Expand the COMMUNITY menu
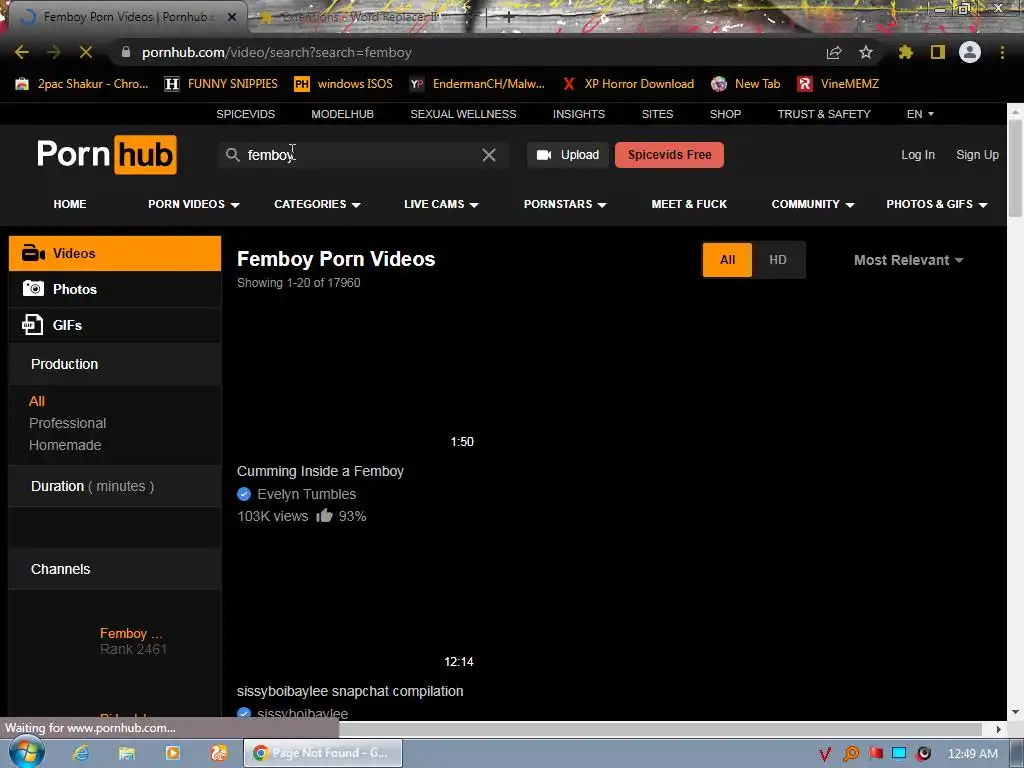1024x768 pixels. 813,204
